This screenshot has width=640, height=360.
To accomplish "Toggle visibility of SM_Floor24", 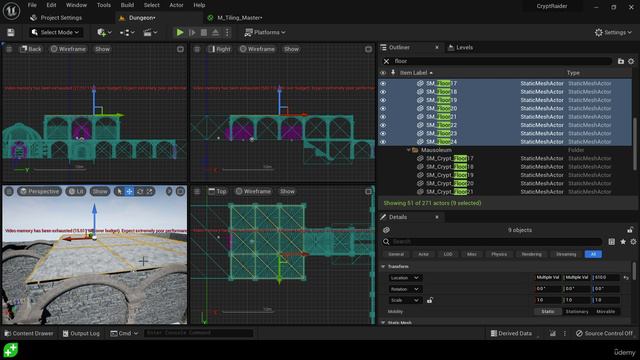I will pos(383,142).
